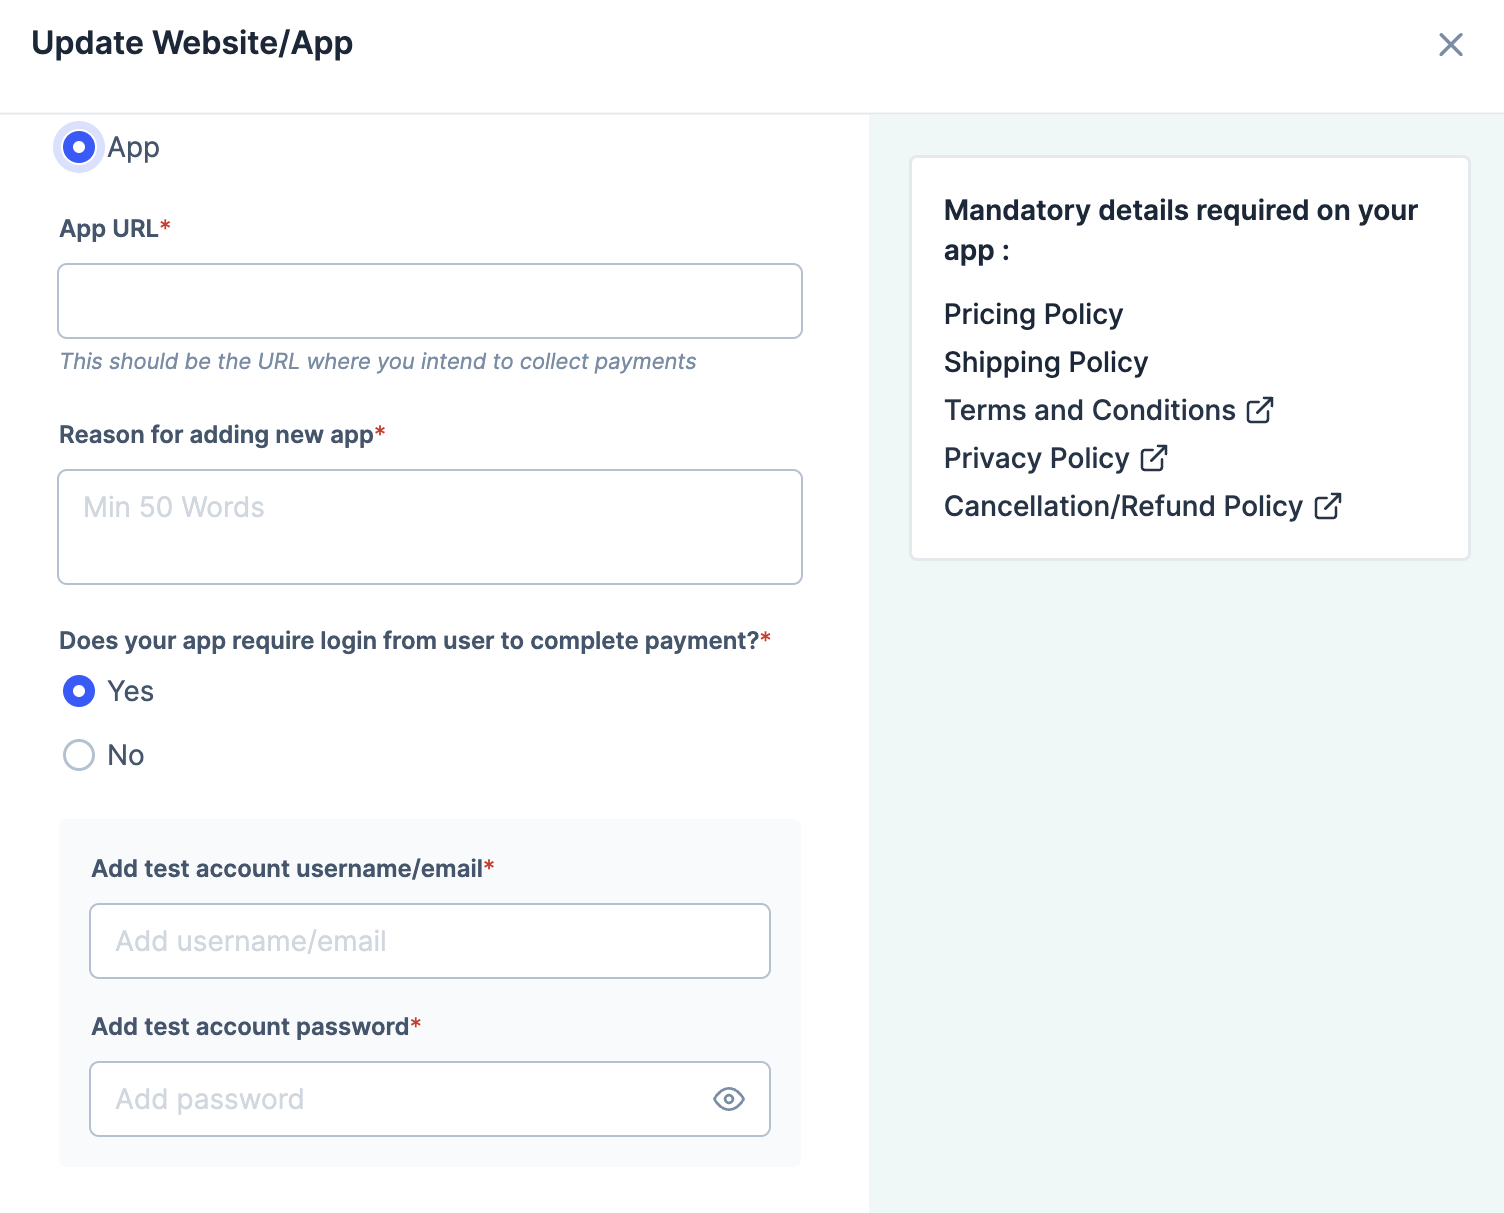Open Privacy Policy external link icon
This screenshot has width=1504, height=1213.
pyautogui.click(x=1153, y=458)
